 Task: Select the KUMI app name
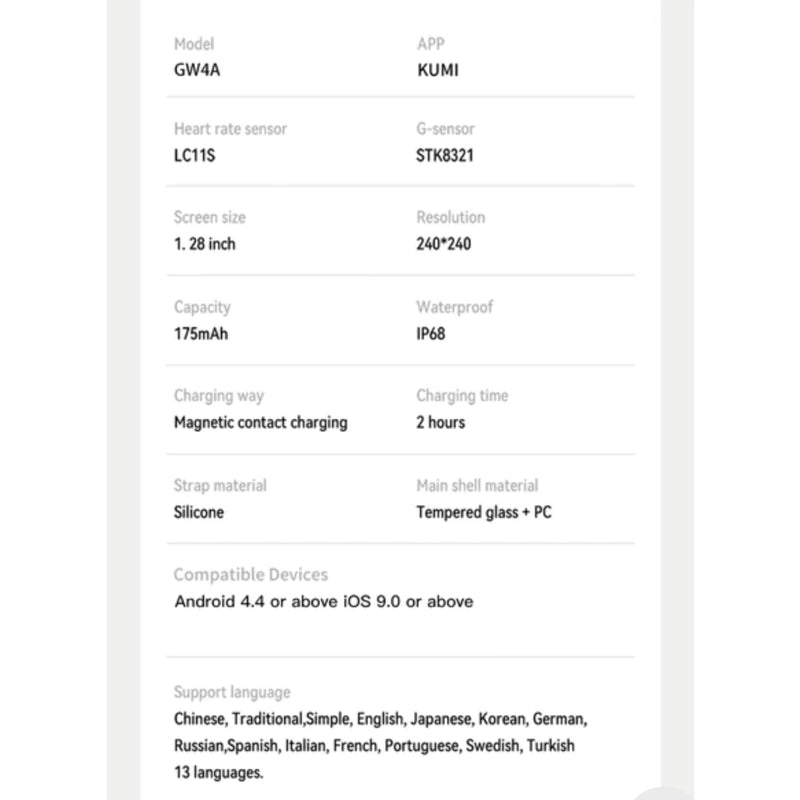(438, 71)
